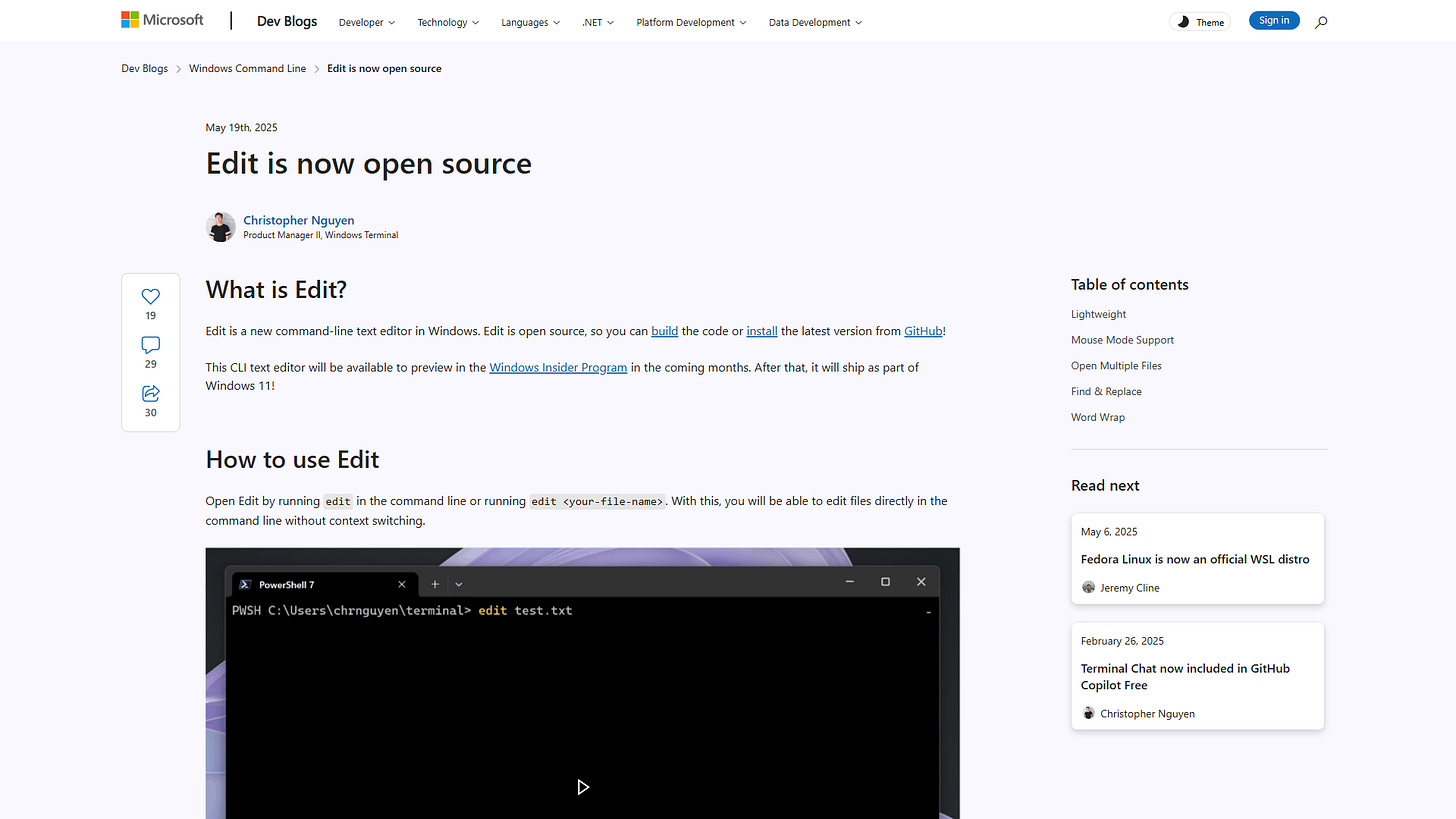The width and height of the screenshot is (1456, 819).
Task: Click 'May 6, 2025' date in card
Action: (x=1109, y=532)
